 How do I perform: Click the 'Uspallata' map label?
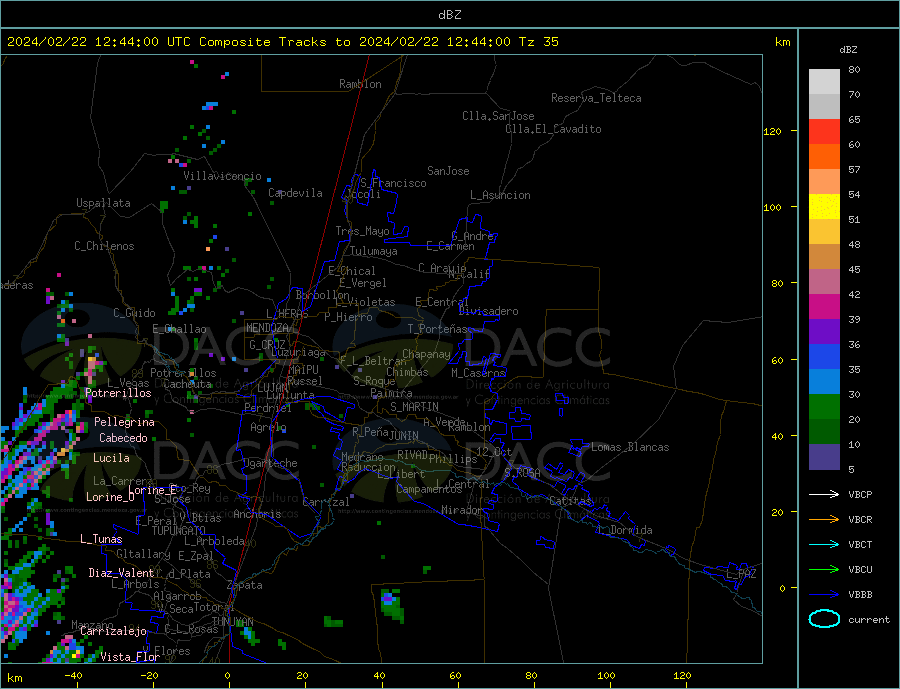pos(103,203)
